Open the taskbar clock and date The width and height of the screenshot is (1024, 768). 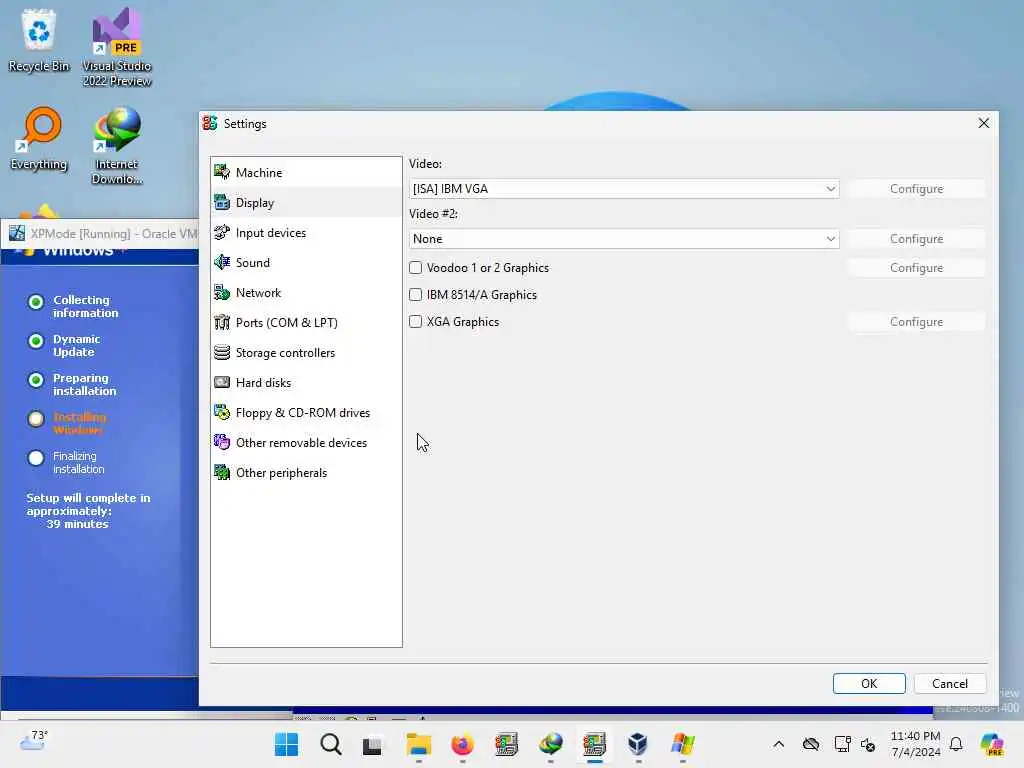[x=916, y=744]
